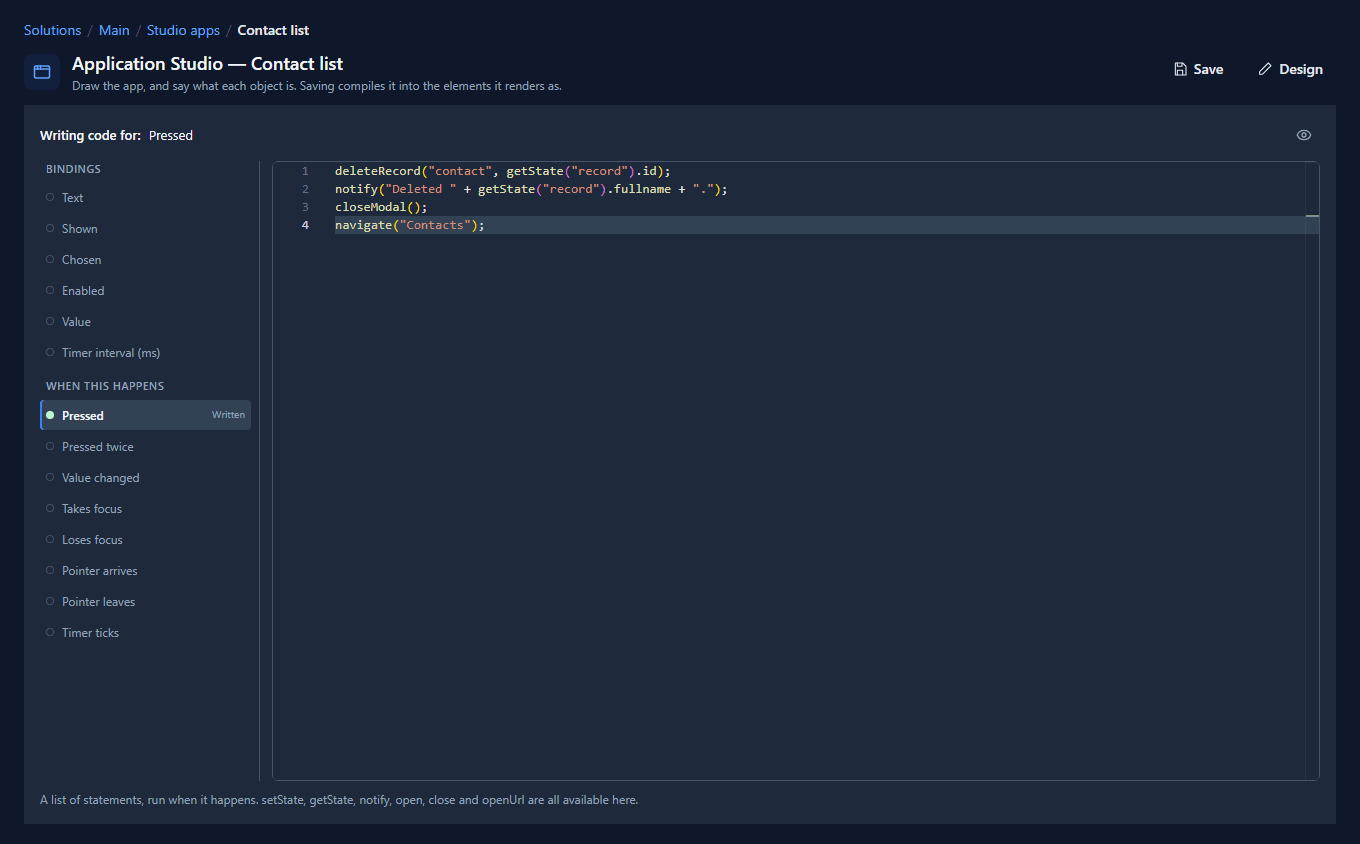The height and width of the screenshot is (844, 1360).
Task: Open Studio apps breadcrumb link
Action: point(183,30)
